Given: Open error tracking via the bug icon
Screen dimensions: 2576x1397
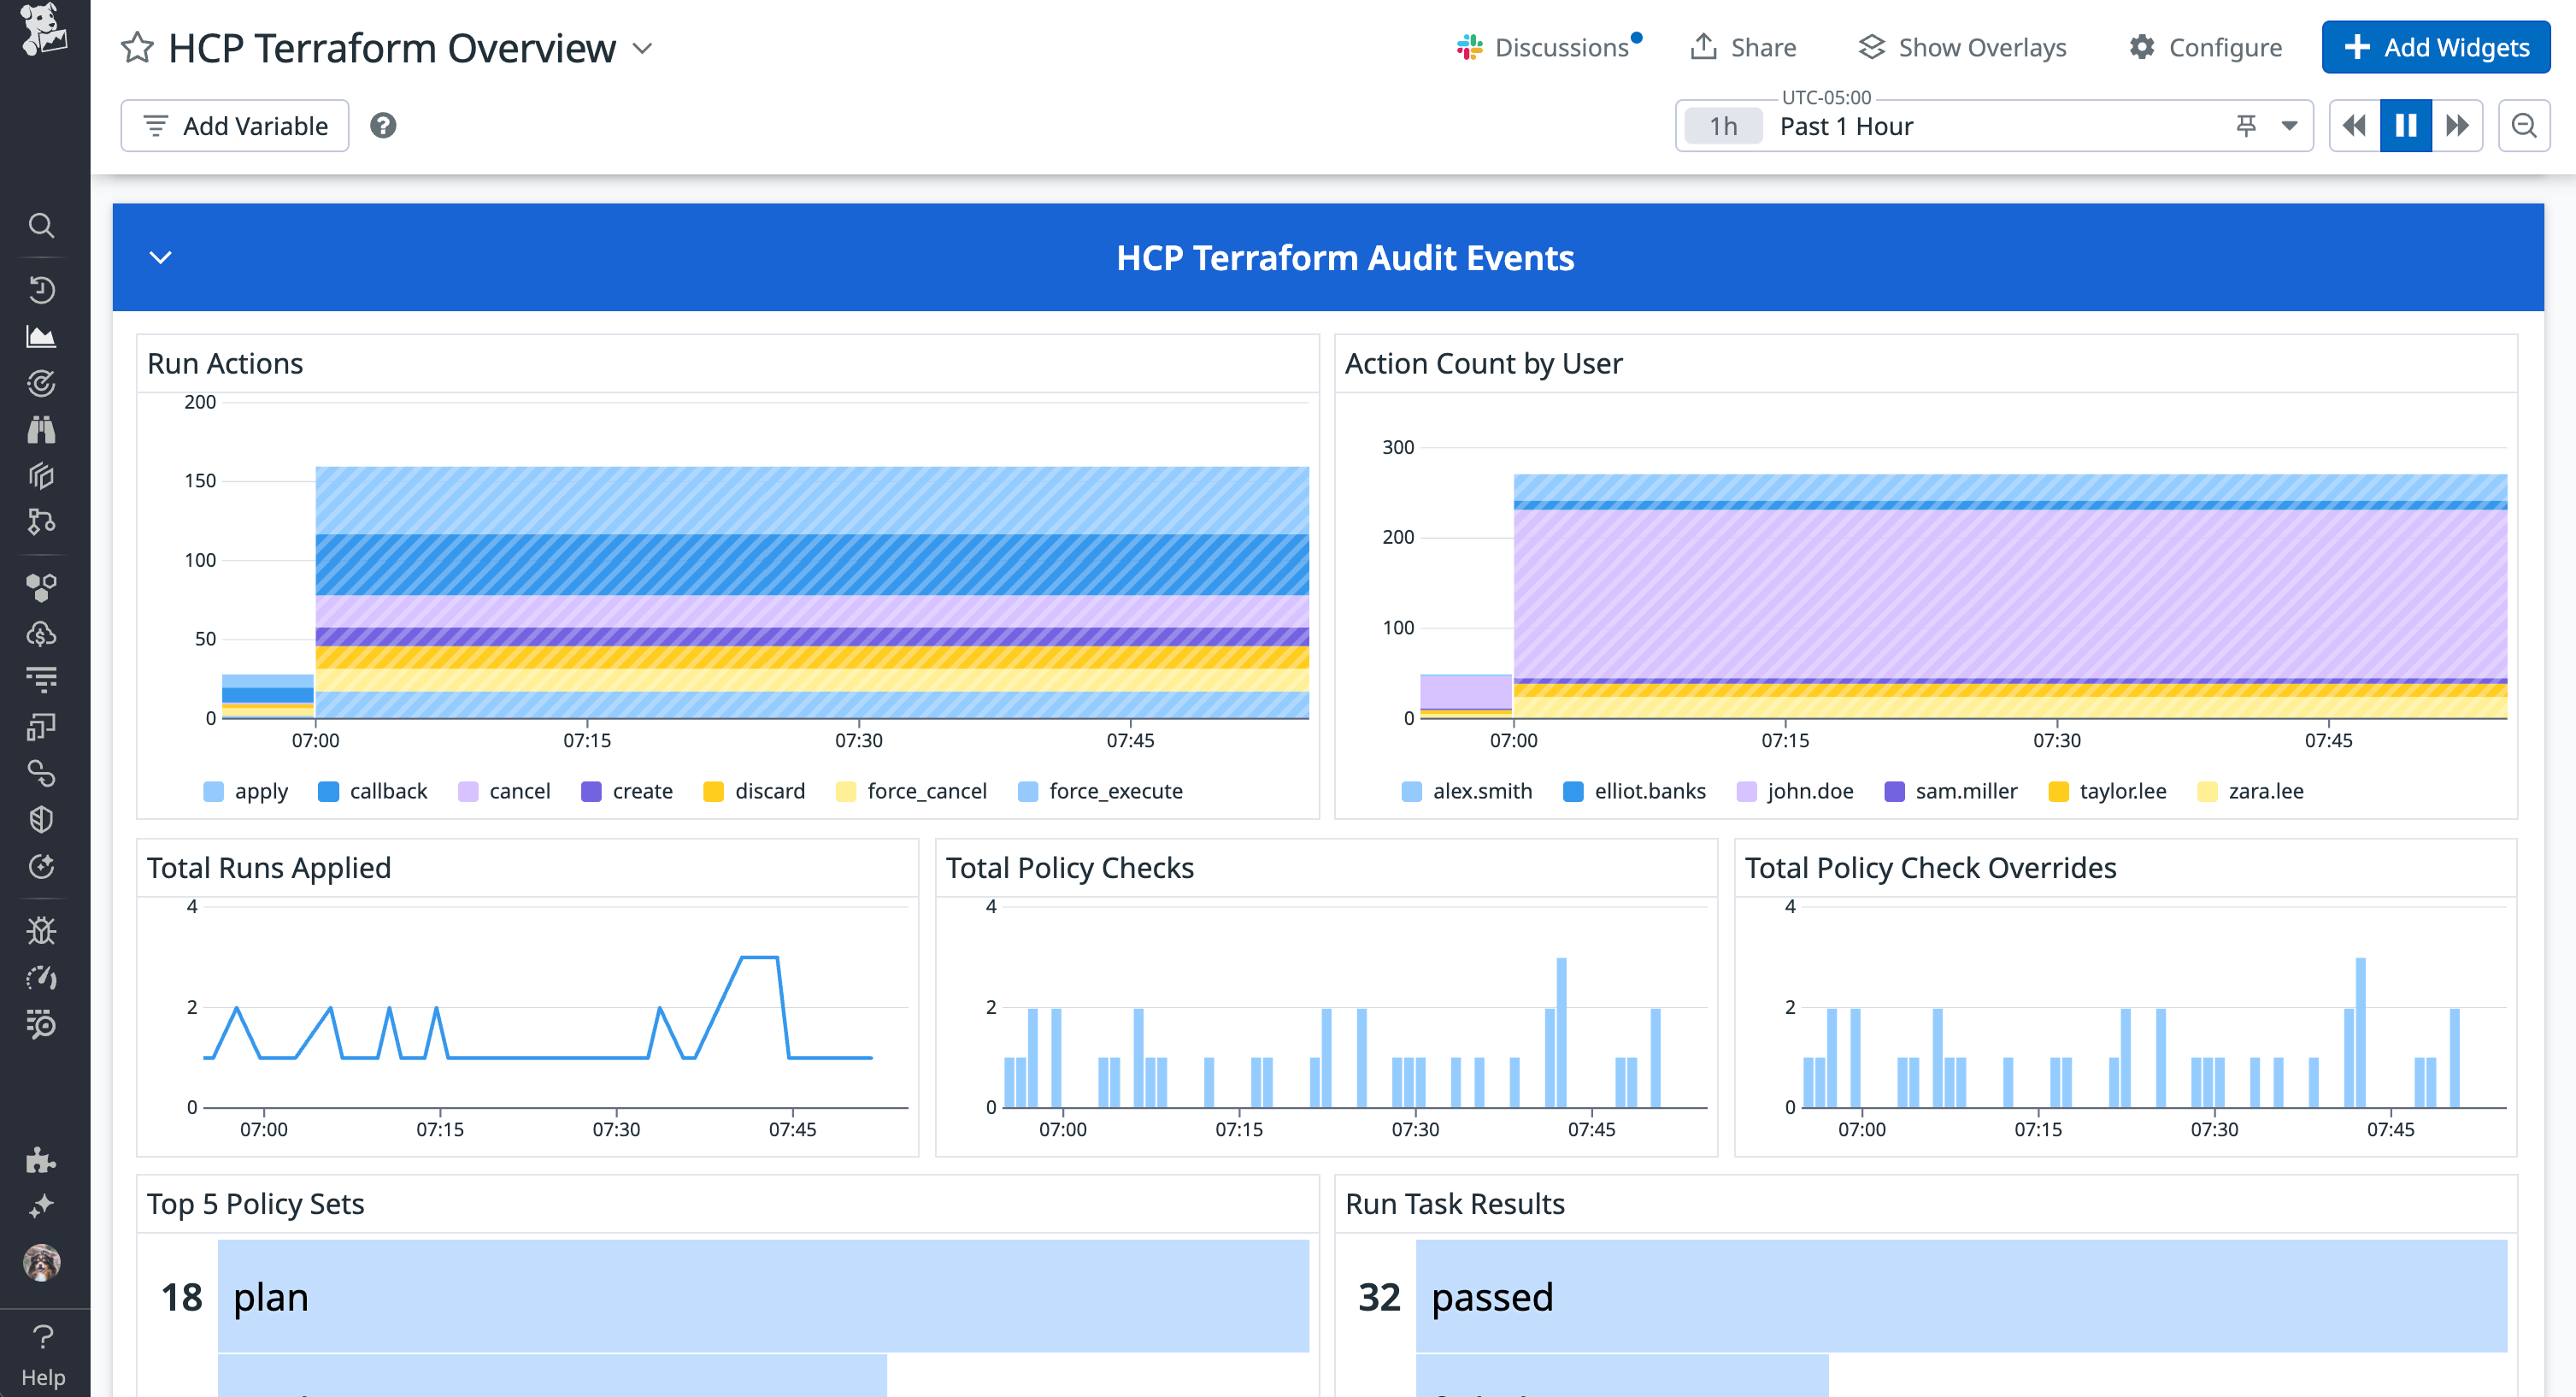Looking at the screenshot, I should (42, 930).
